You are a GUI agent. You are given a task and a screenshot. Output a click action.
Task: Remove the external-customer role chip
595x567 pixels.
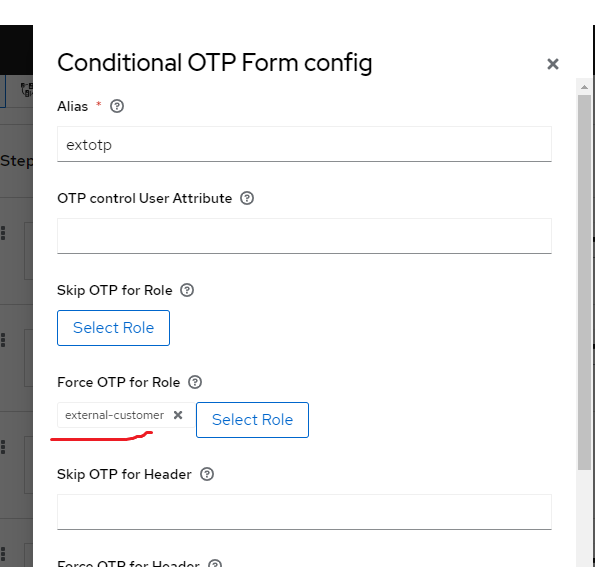click(178, 415)
